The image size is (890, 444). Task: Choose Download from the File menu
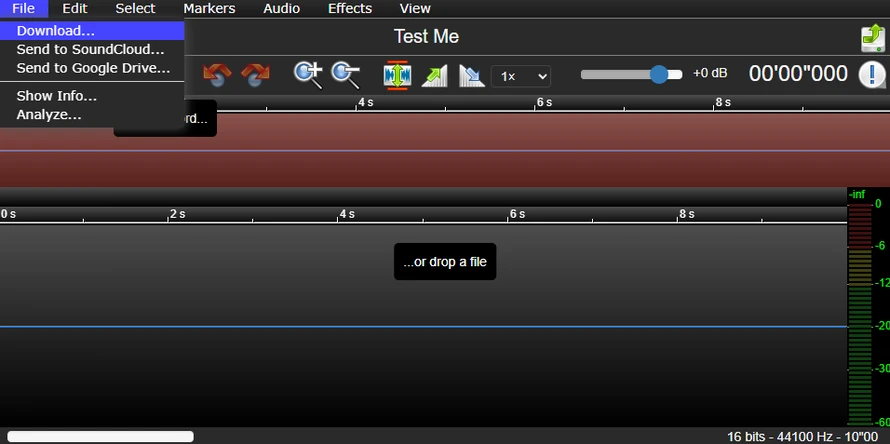coord(56,31)
